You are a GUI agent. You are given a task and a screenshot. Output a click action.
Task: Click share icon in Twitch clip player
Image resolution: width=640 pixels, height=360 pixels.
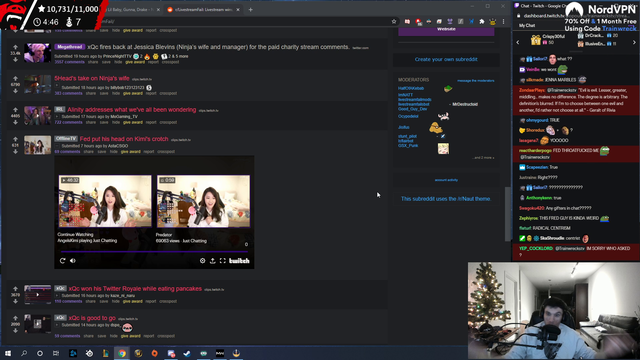213,261
